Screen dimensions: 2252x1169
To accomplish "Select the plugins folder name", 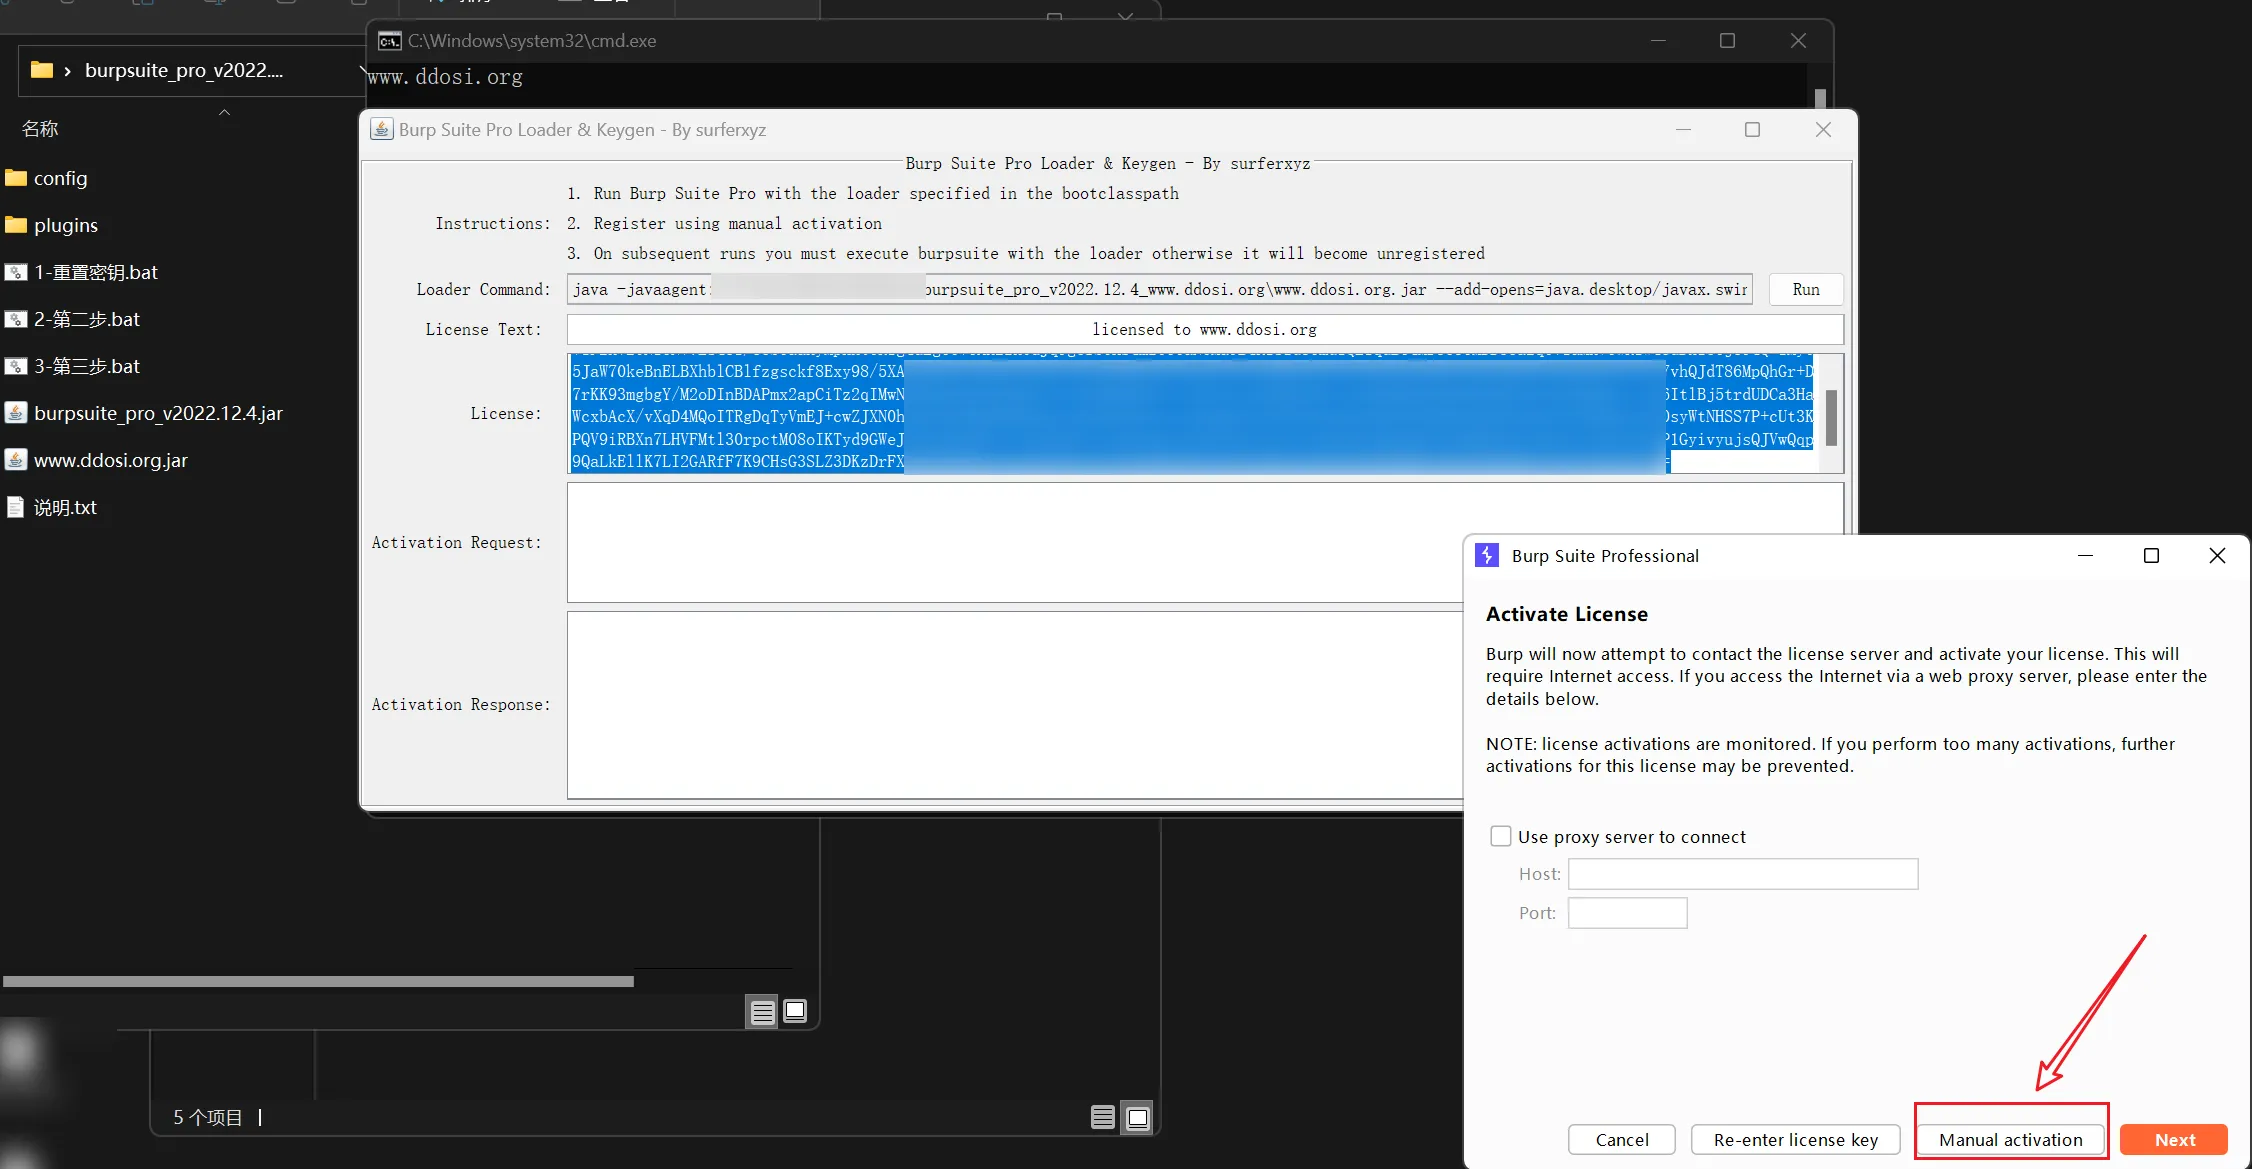I will (66, 225).
